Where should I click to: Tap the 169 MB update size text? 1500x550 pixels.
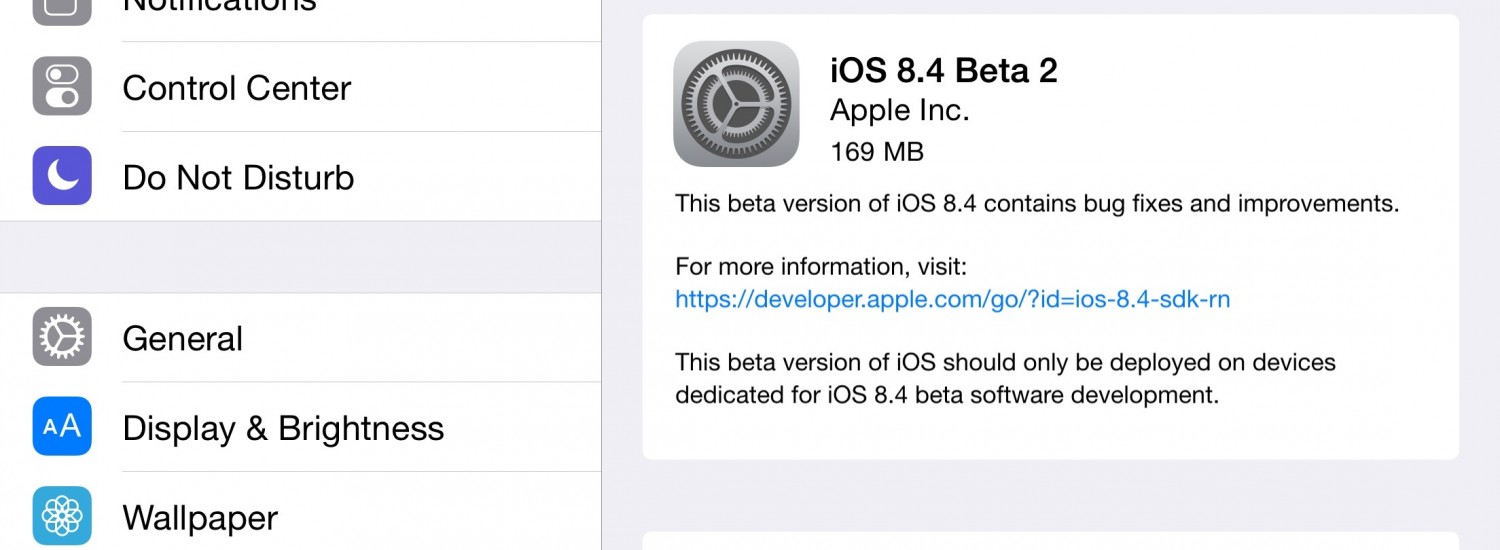point(876,152)
